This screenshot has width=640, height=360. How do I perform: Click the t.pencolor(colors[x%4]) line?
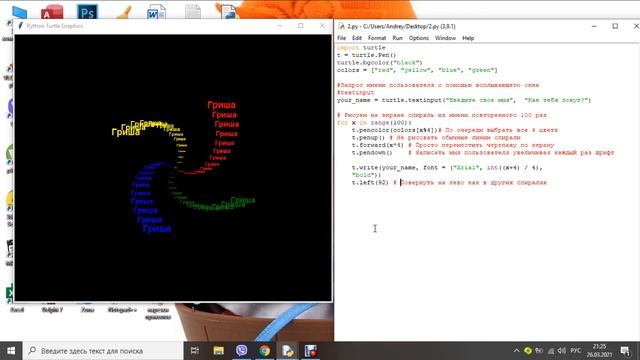pos(455,130)
